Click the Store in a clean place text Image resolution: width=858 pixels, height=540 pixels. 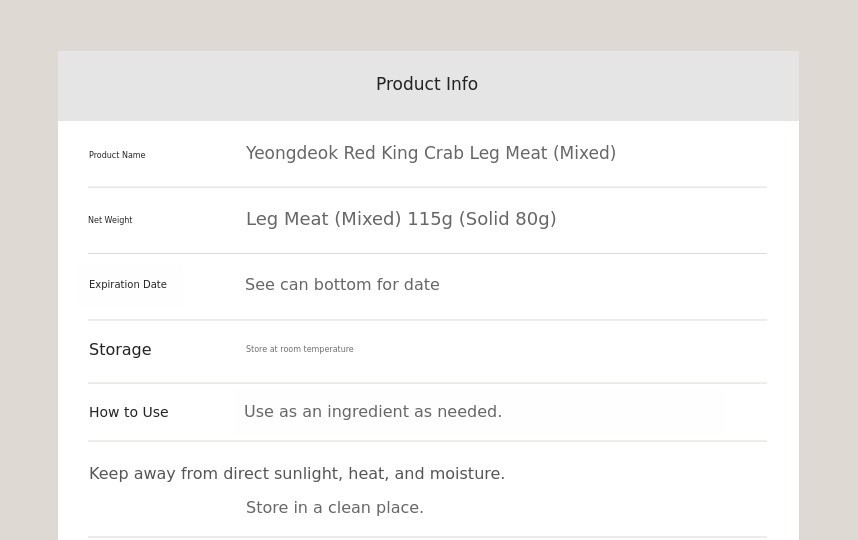[x=334, y=508]
